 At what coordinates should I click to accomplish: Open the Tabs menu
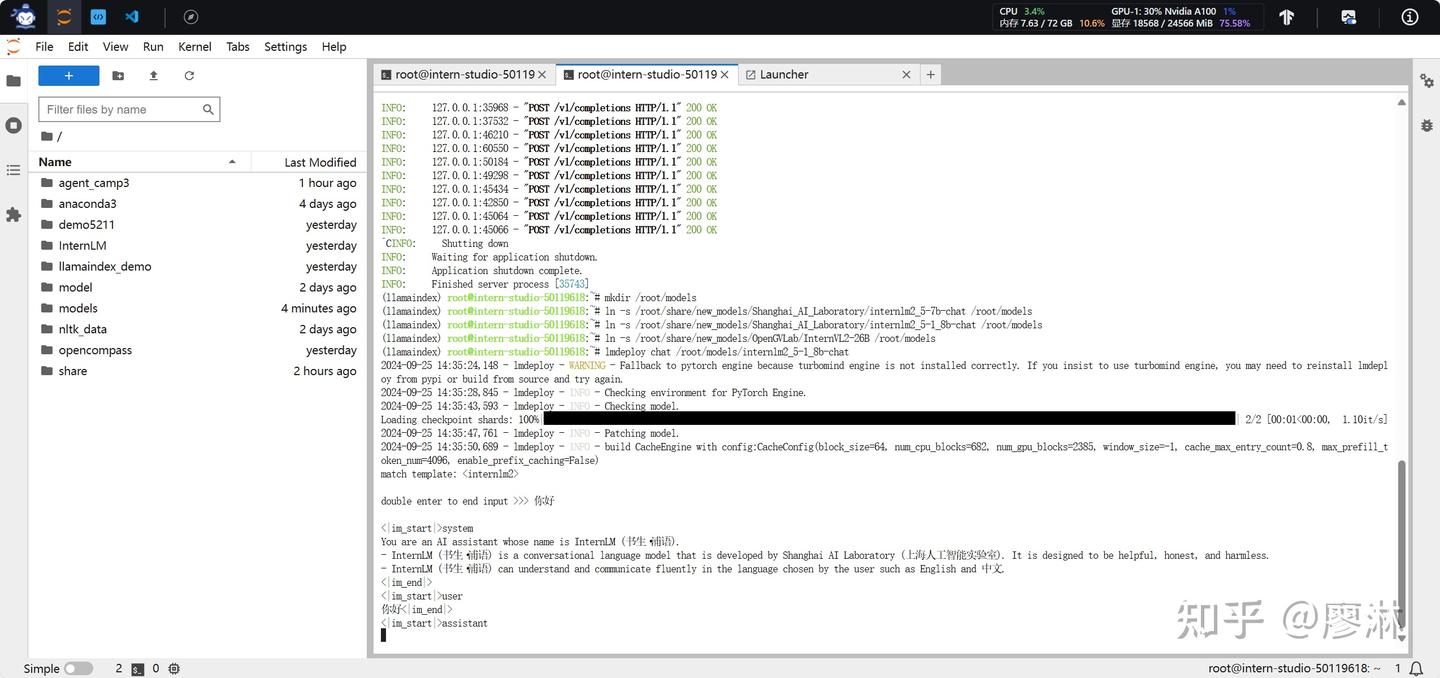[x=238, y=47]
